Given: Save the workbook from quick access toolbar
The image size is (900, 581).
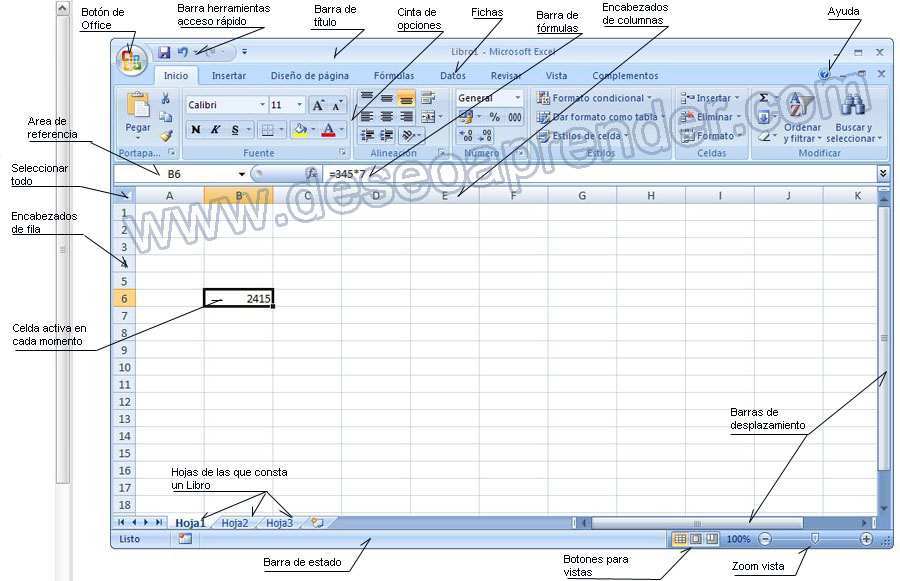Looking at the screenshot, I should (164, 52).
